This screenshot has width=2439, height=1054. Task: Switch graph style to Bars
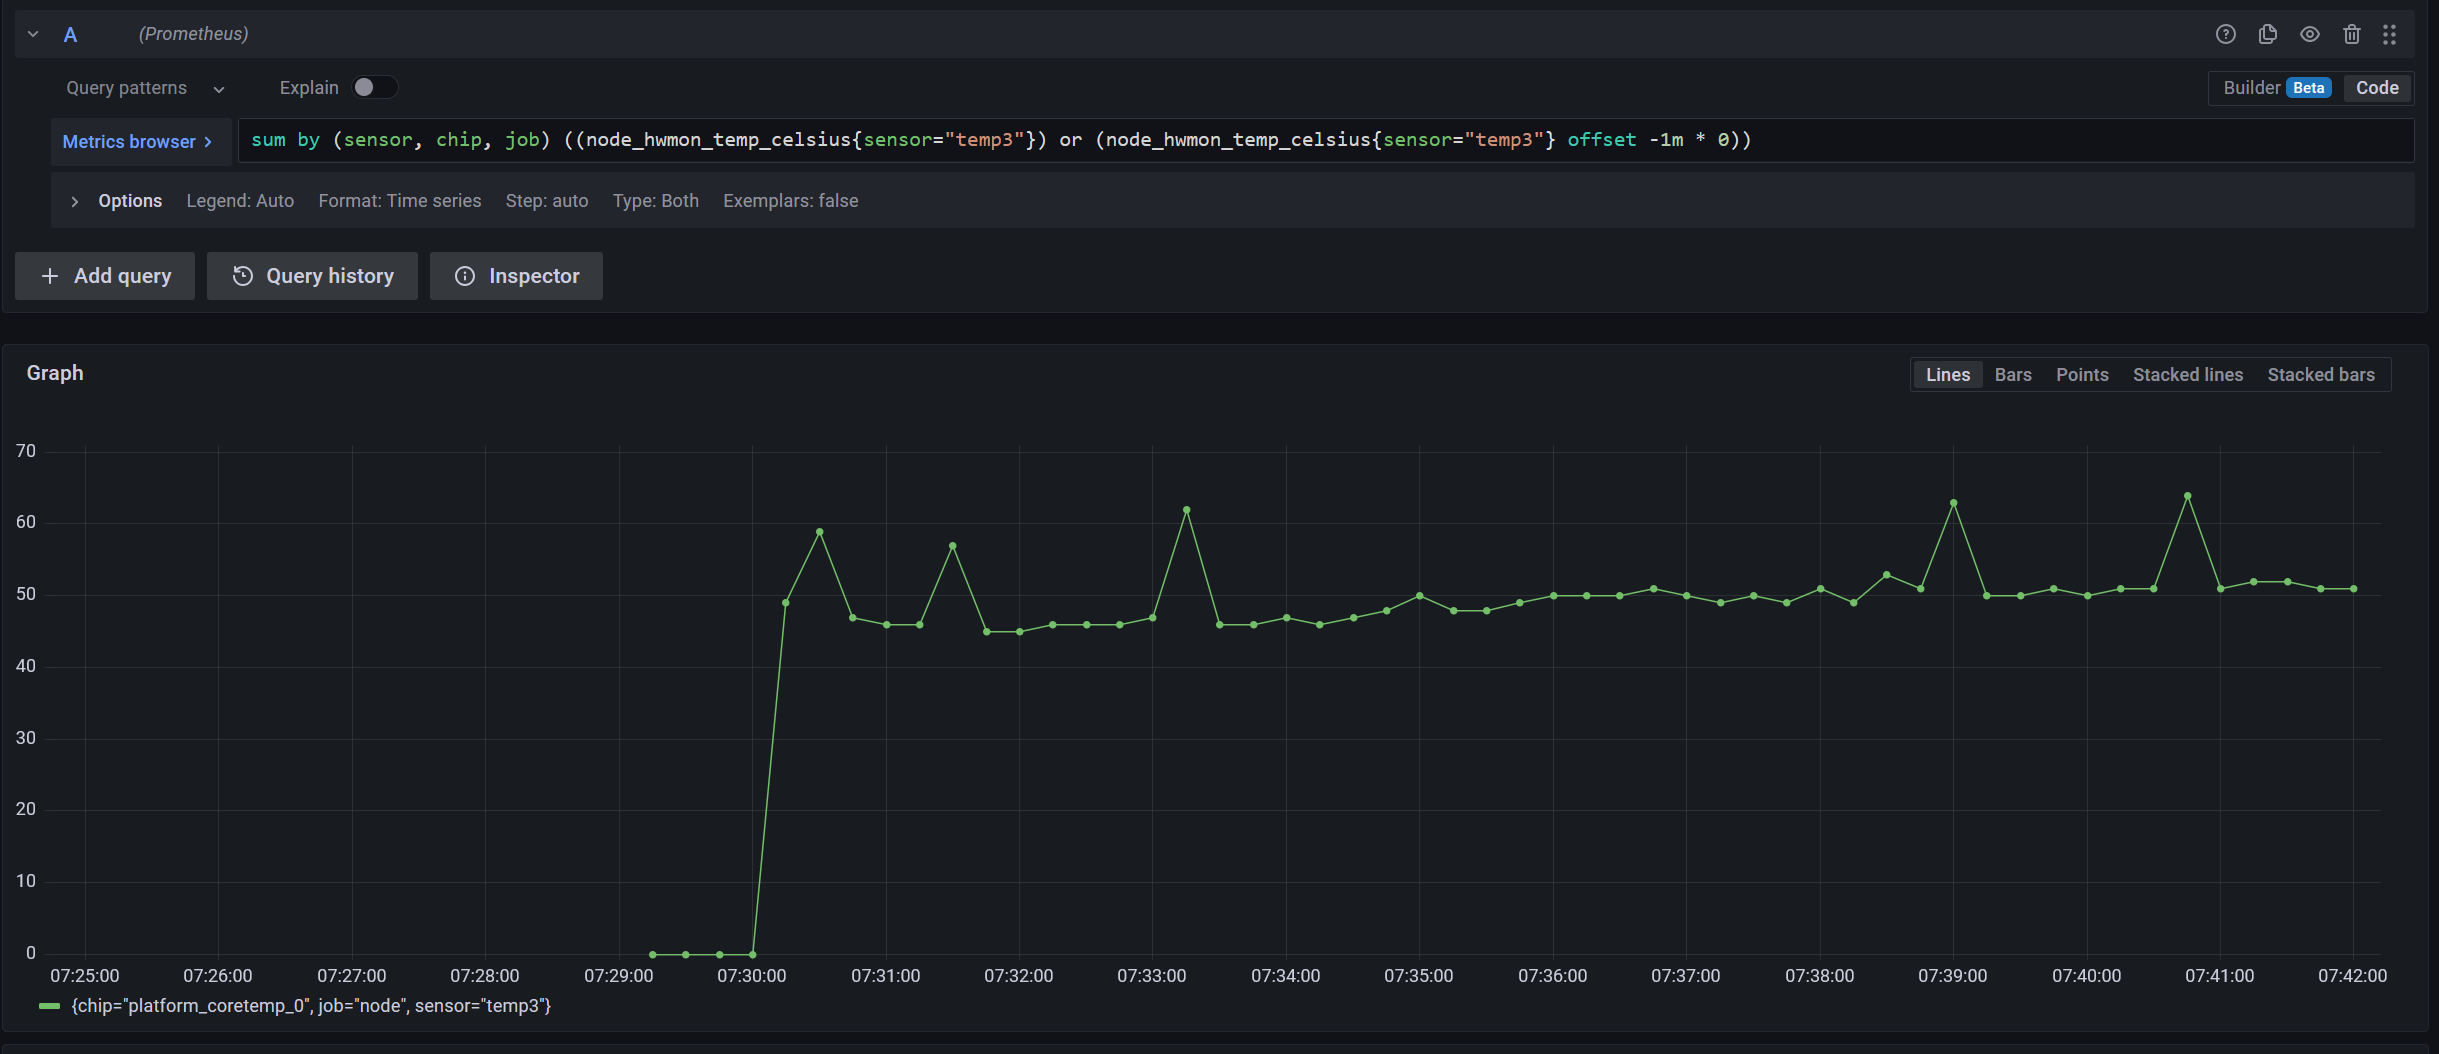(2012, 375)
